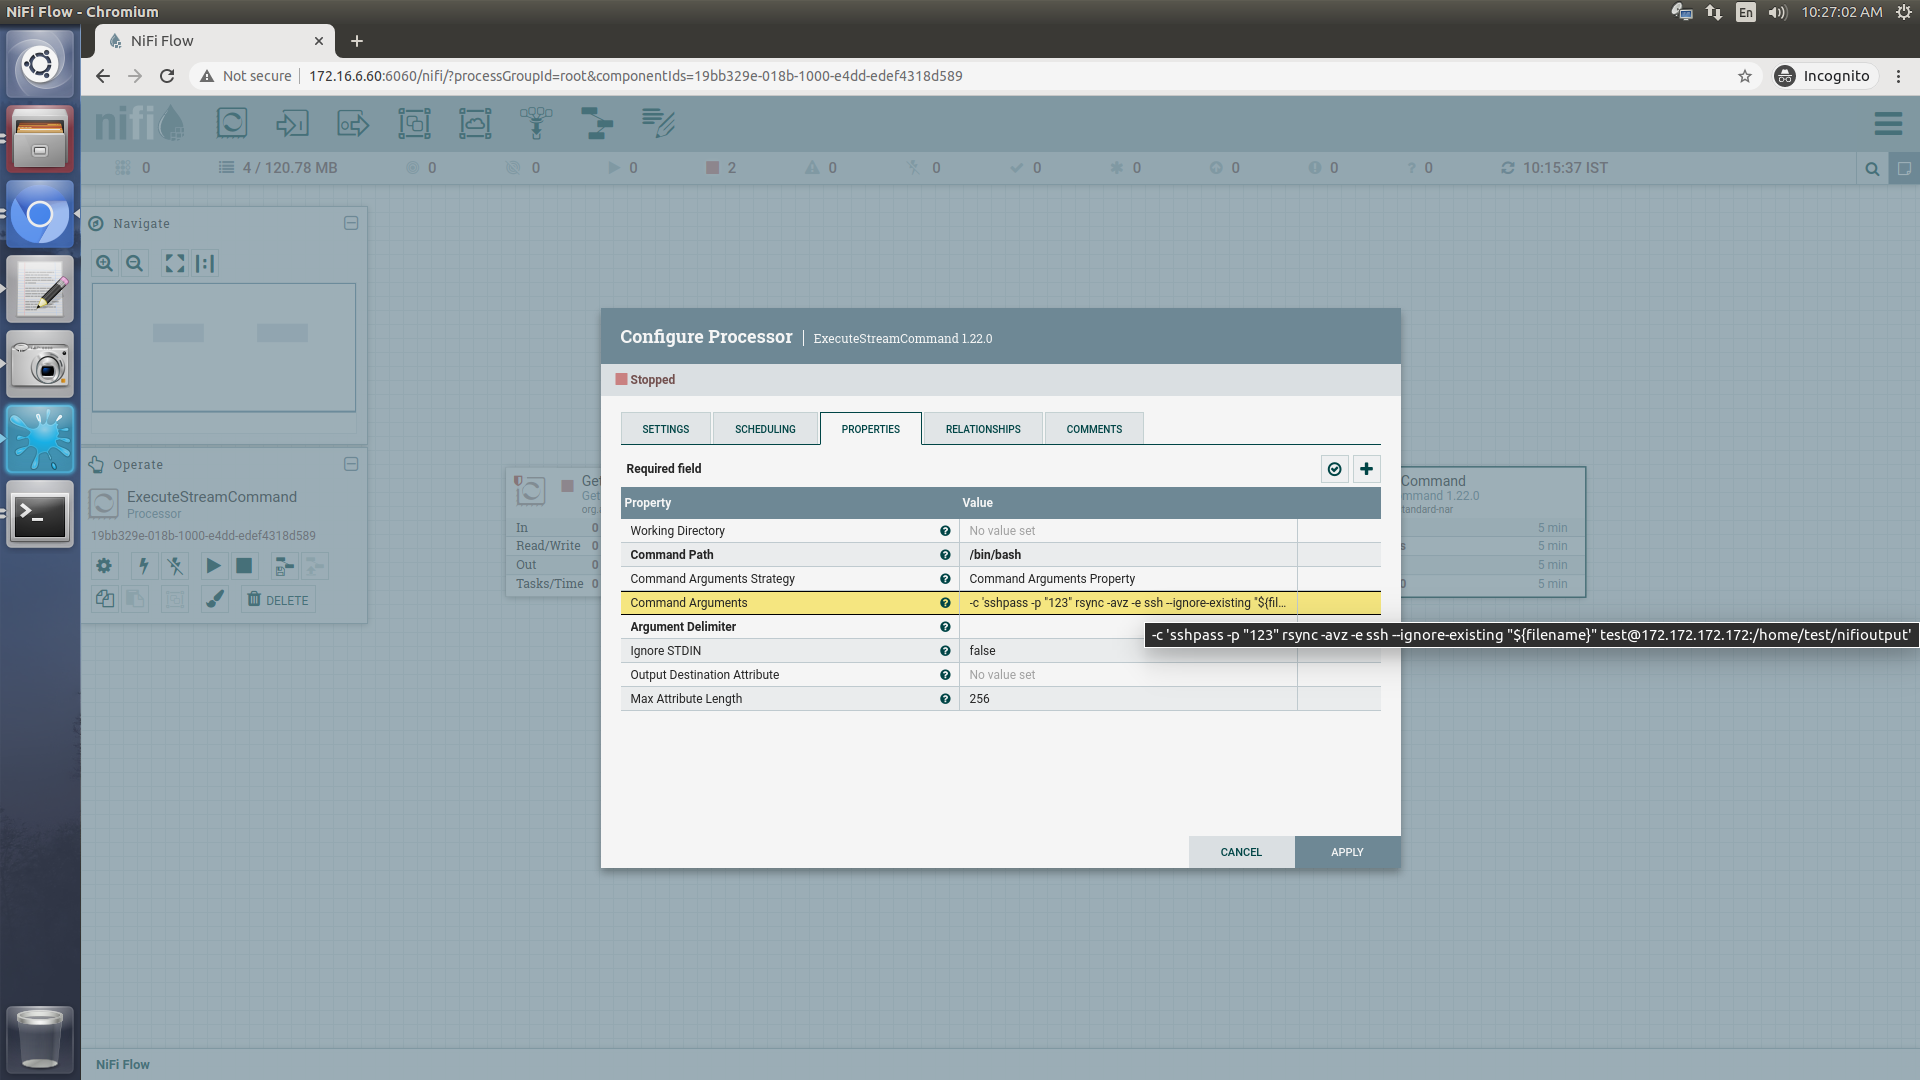Enable the processor via lightning icon

point(143,566)
